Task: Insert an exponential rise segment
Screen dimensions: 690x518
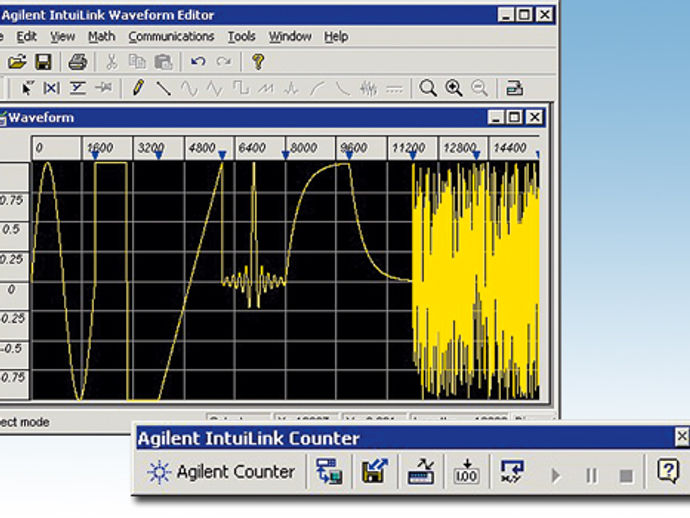Action: pos(317,88)
